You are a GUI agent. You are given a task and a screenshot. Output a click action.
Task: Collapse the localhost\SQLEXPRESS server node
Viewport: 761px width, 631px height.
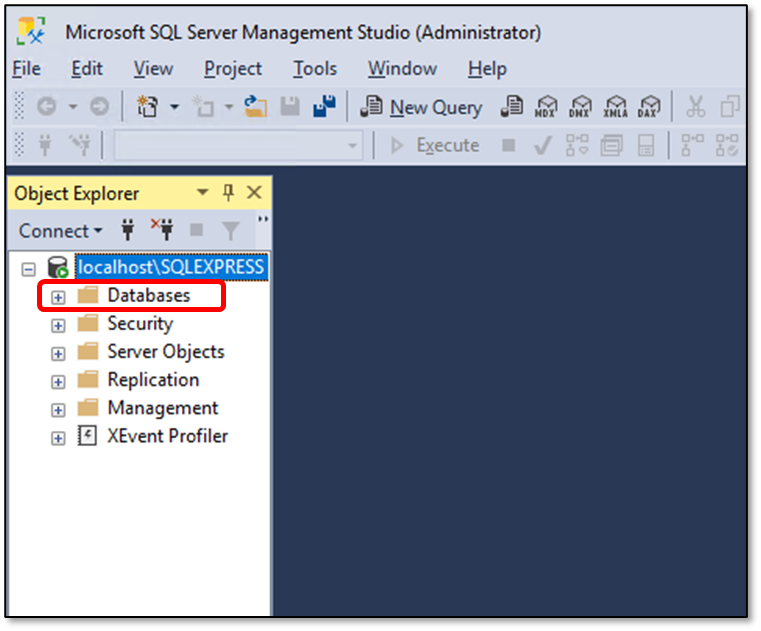point(29,269)
